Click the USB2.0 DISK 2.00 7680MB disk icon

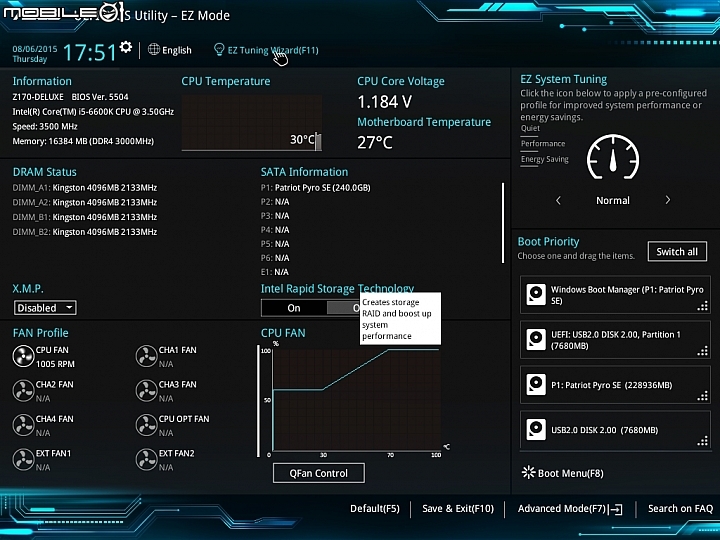pos(536,430)
